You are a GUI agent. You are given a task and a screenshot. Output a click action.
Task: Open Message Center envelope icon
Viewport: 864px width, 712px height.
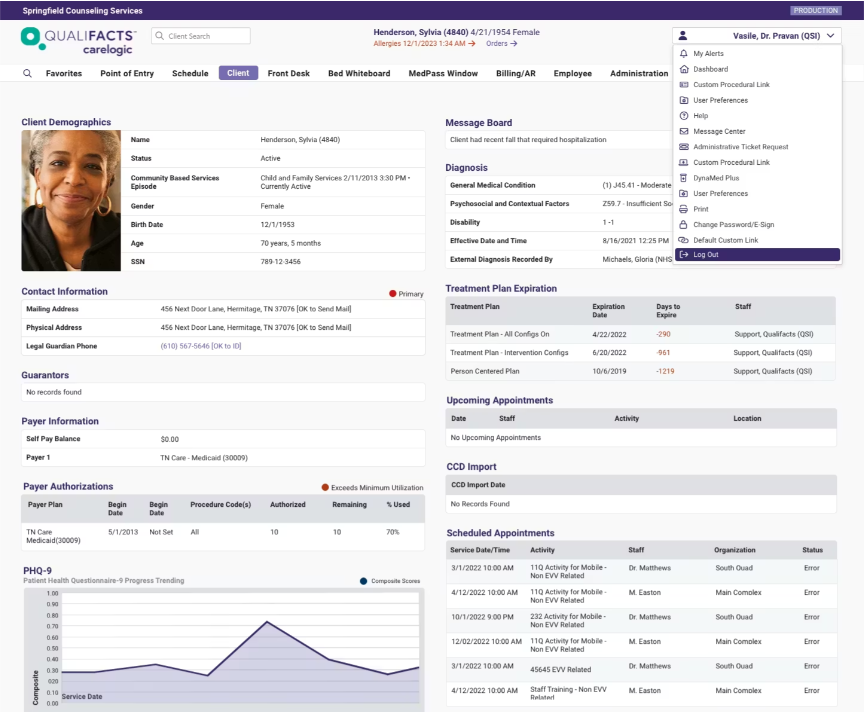pyautogui.click(x=683, y=131)
